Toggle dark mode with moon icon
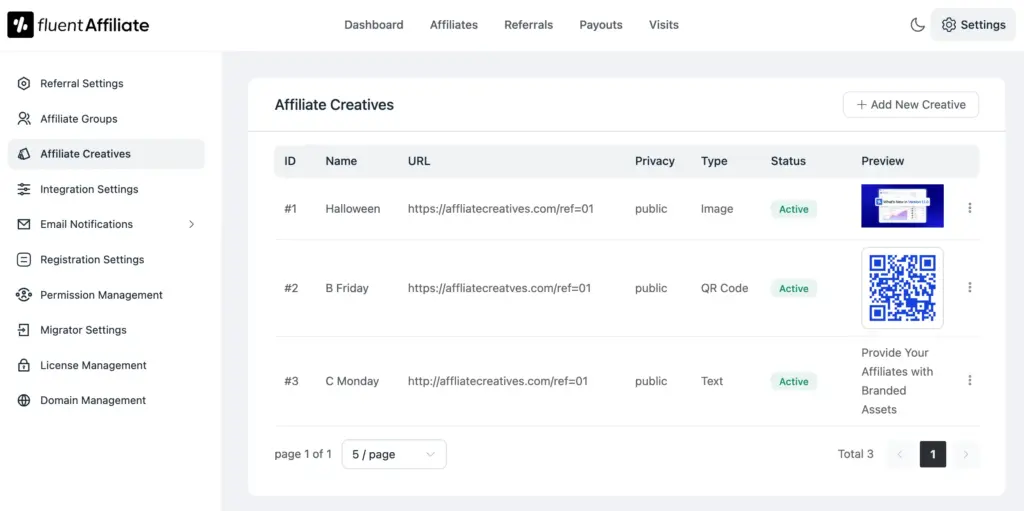This screenshot has height=511, width=1024. point(917,25)
